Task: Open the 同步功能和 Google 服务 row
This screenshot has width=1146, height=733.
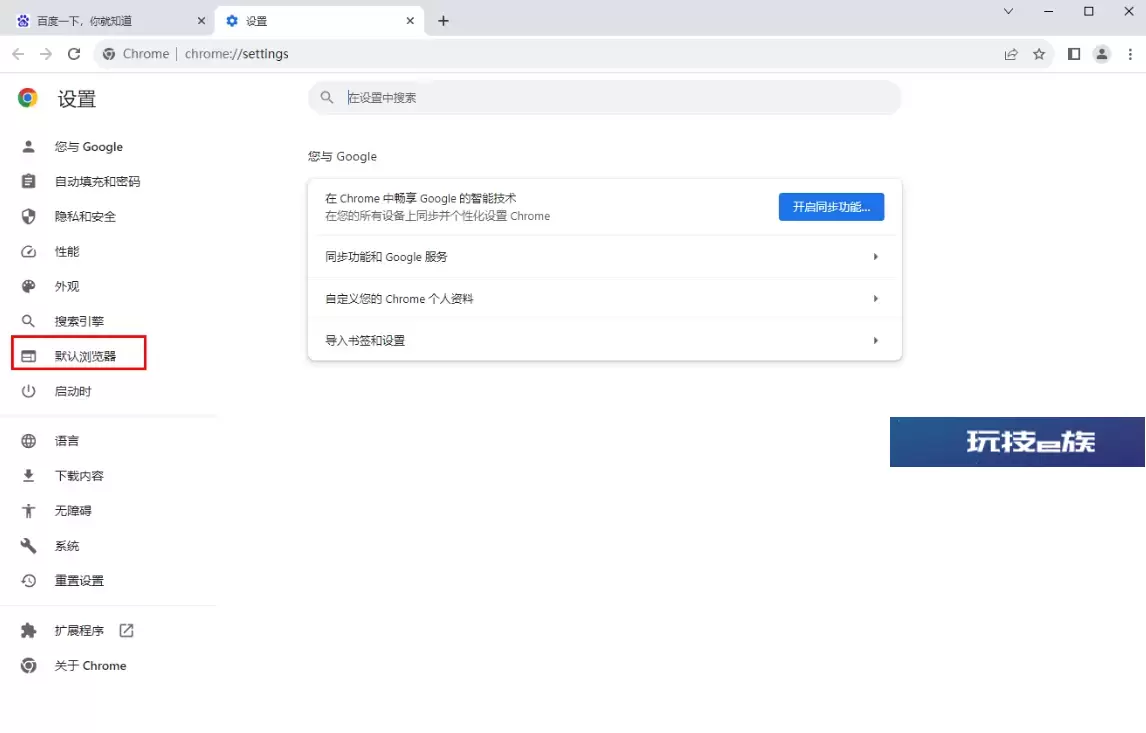Action: (x=604, y=257)
